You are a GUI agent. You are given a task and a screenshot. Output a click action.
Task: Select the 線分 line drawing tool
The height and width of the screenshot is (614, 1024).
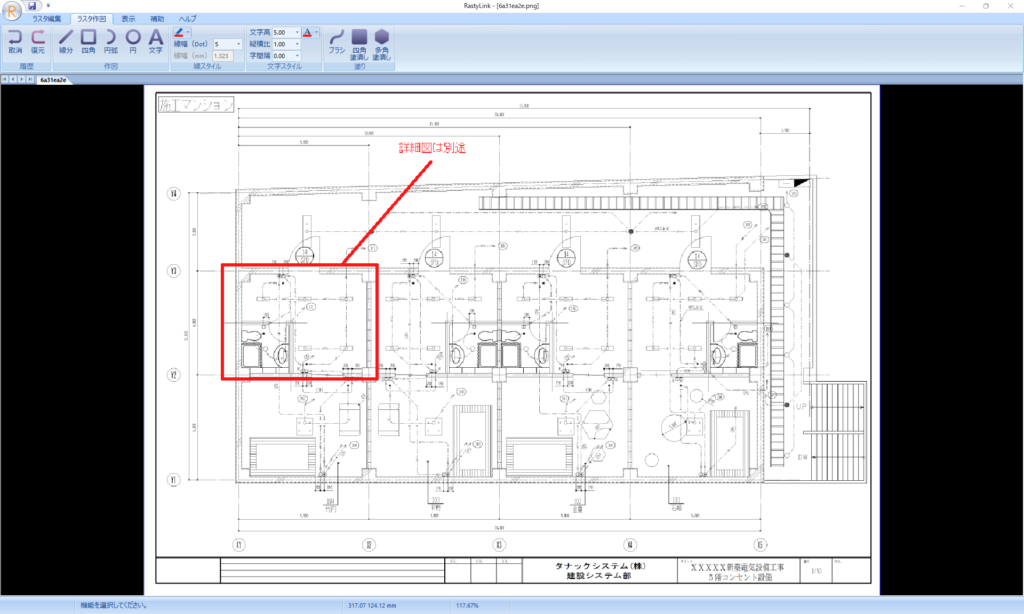tap(66, 41)
